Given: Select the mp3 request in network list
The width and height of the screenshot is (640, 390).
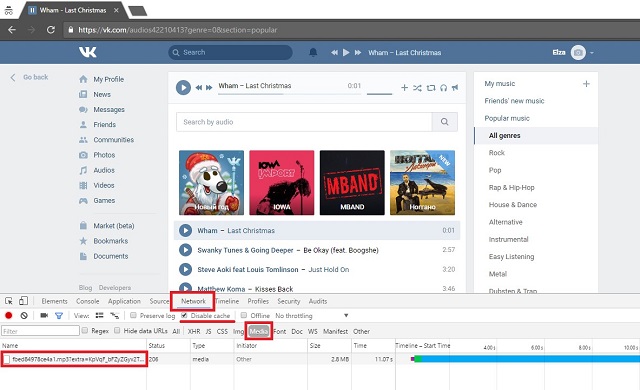Looking at the screenshot, I should [74, 359].
